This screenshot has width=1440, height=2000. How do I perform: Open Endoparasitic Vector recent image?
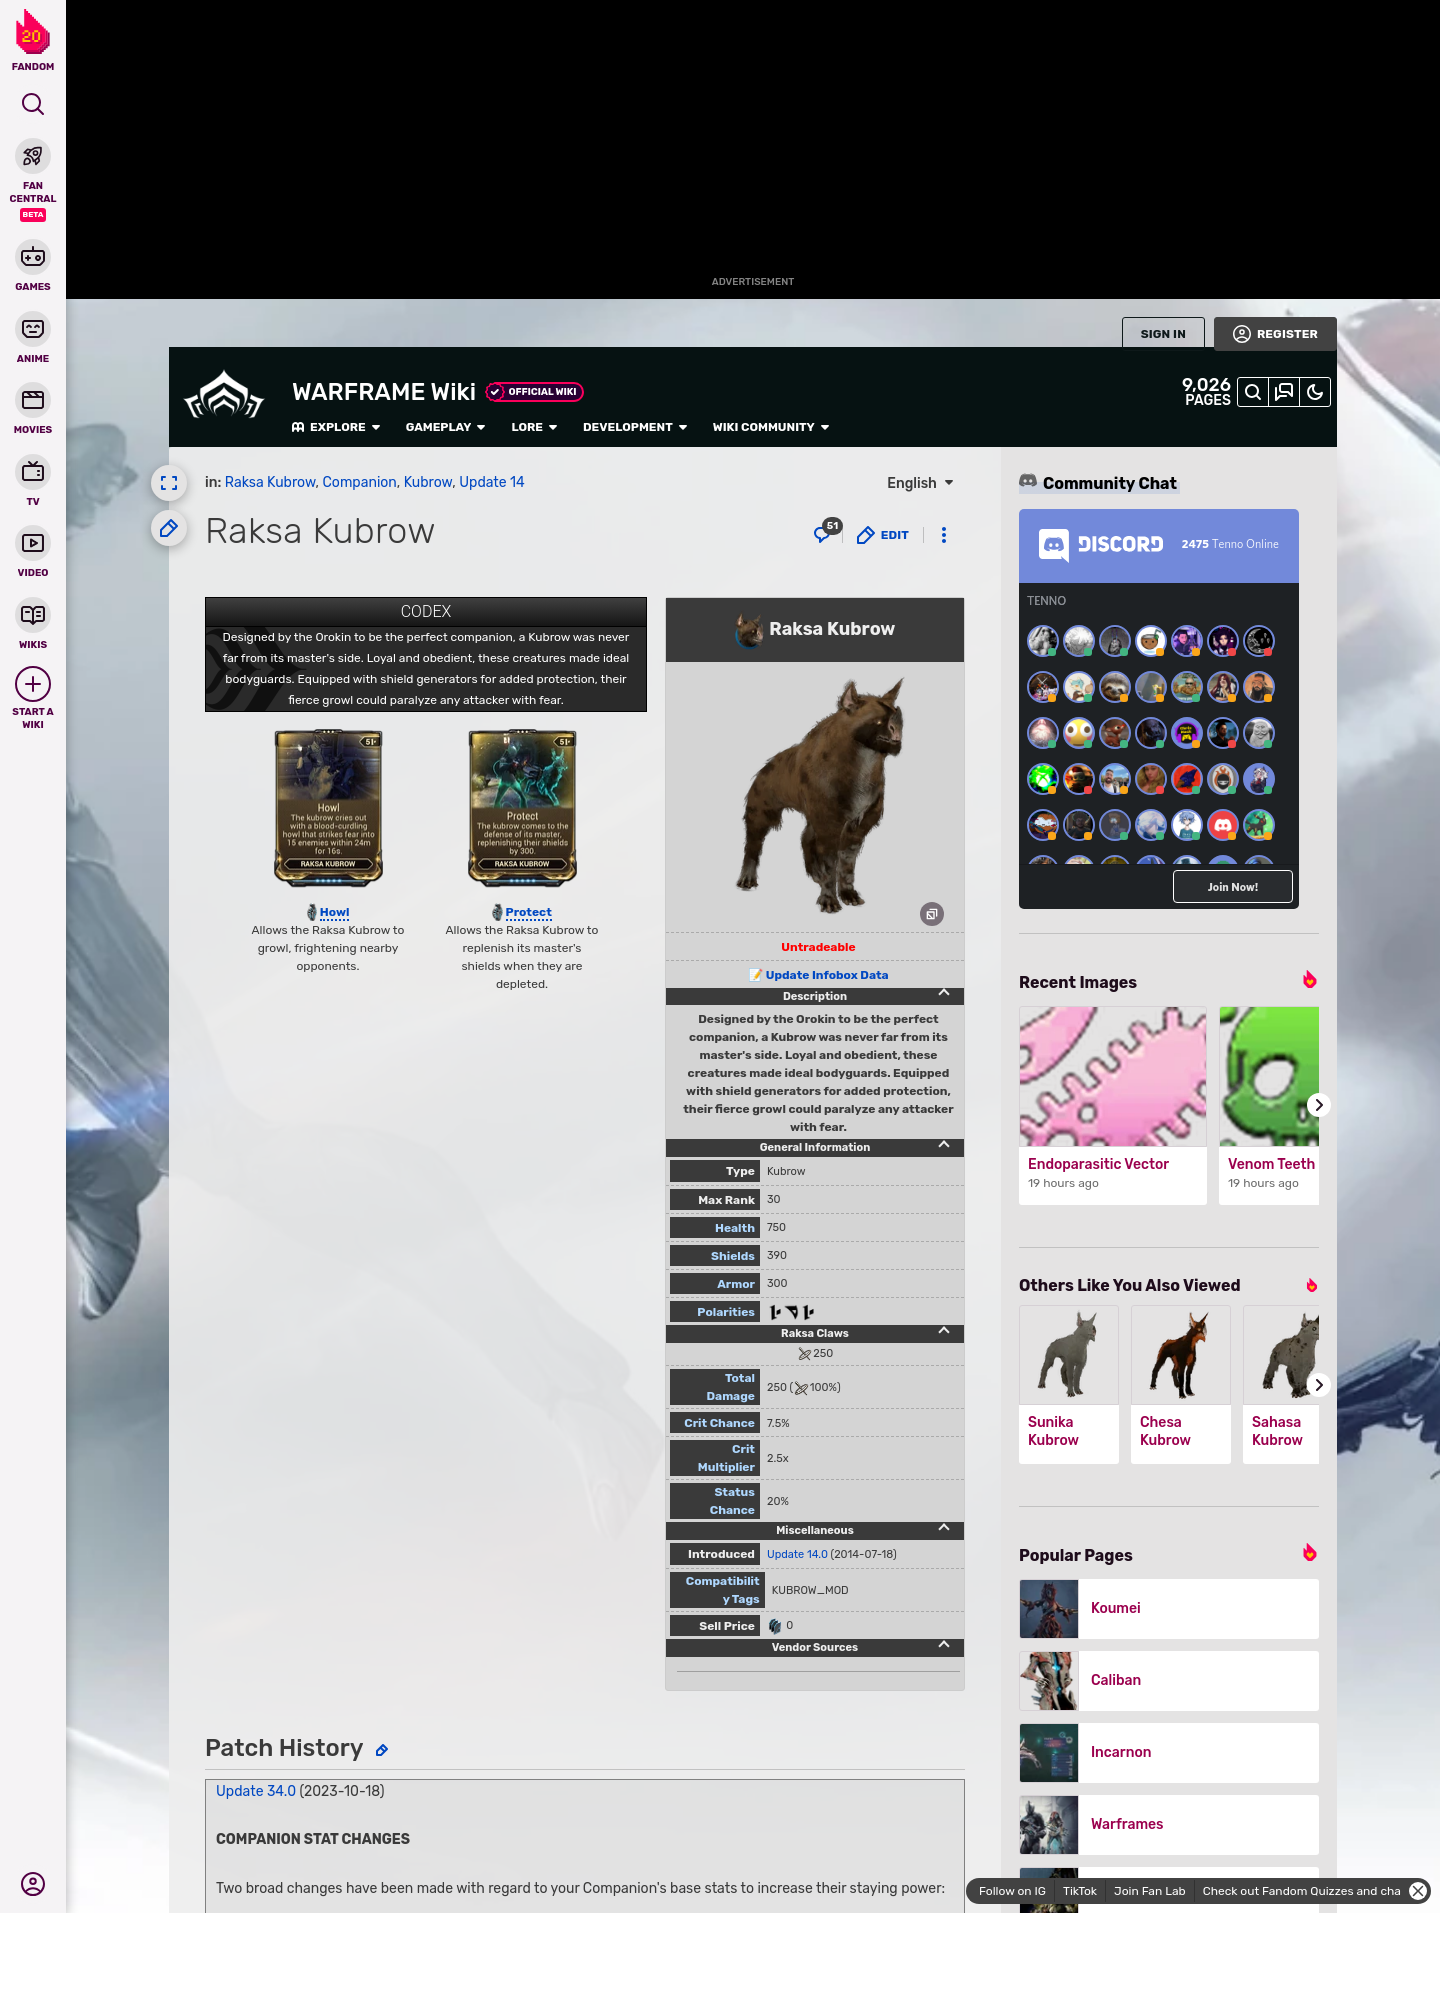pos(1113,1105)
